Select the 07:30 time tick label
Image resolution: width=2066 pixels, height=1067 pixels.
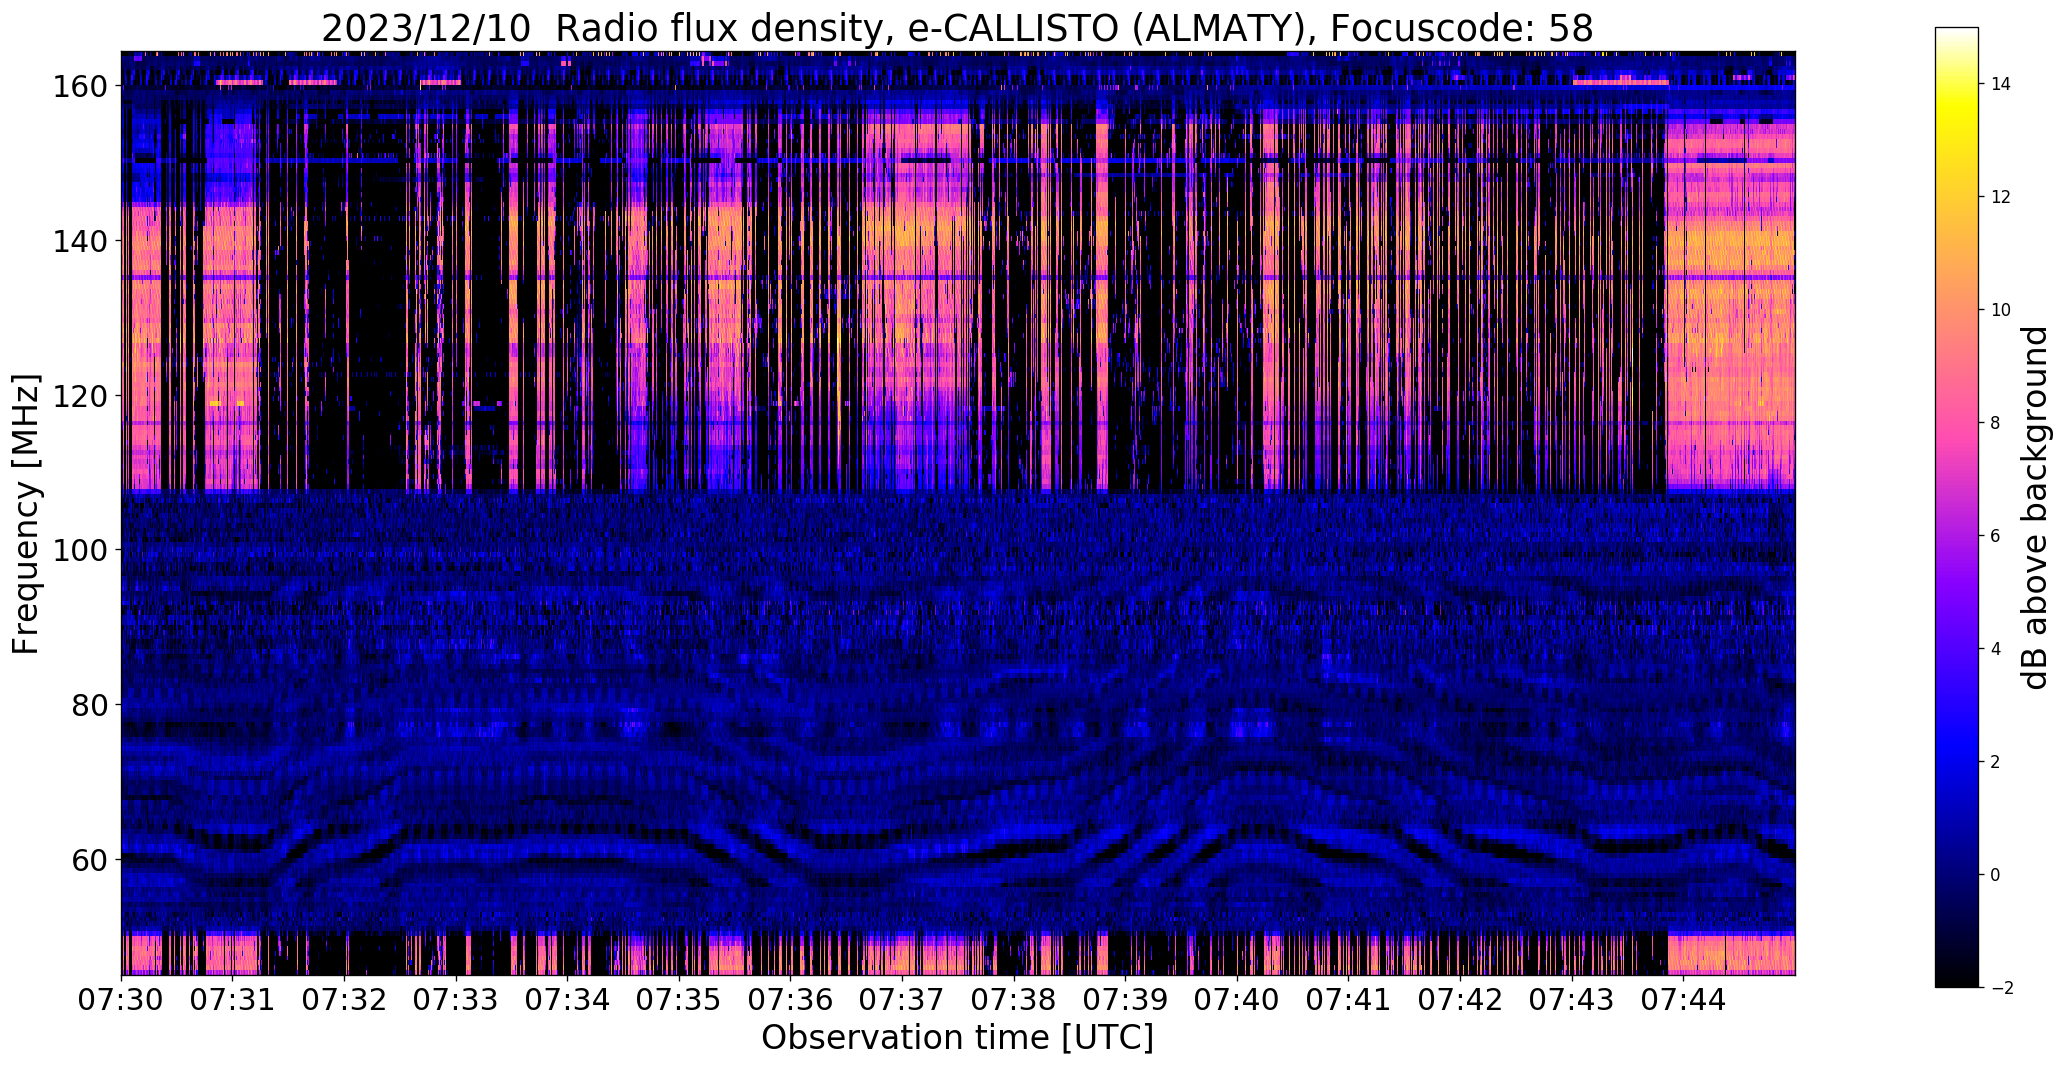[122, 999]
